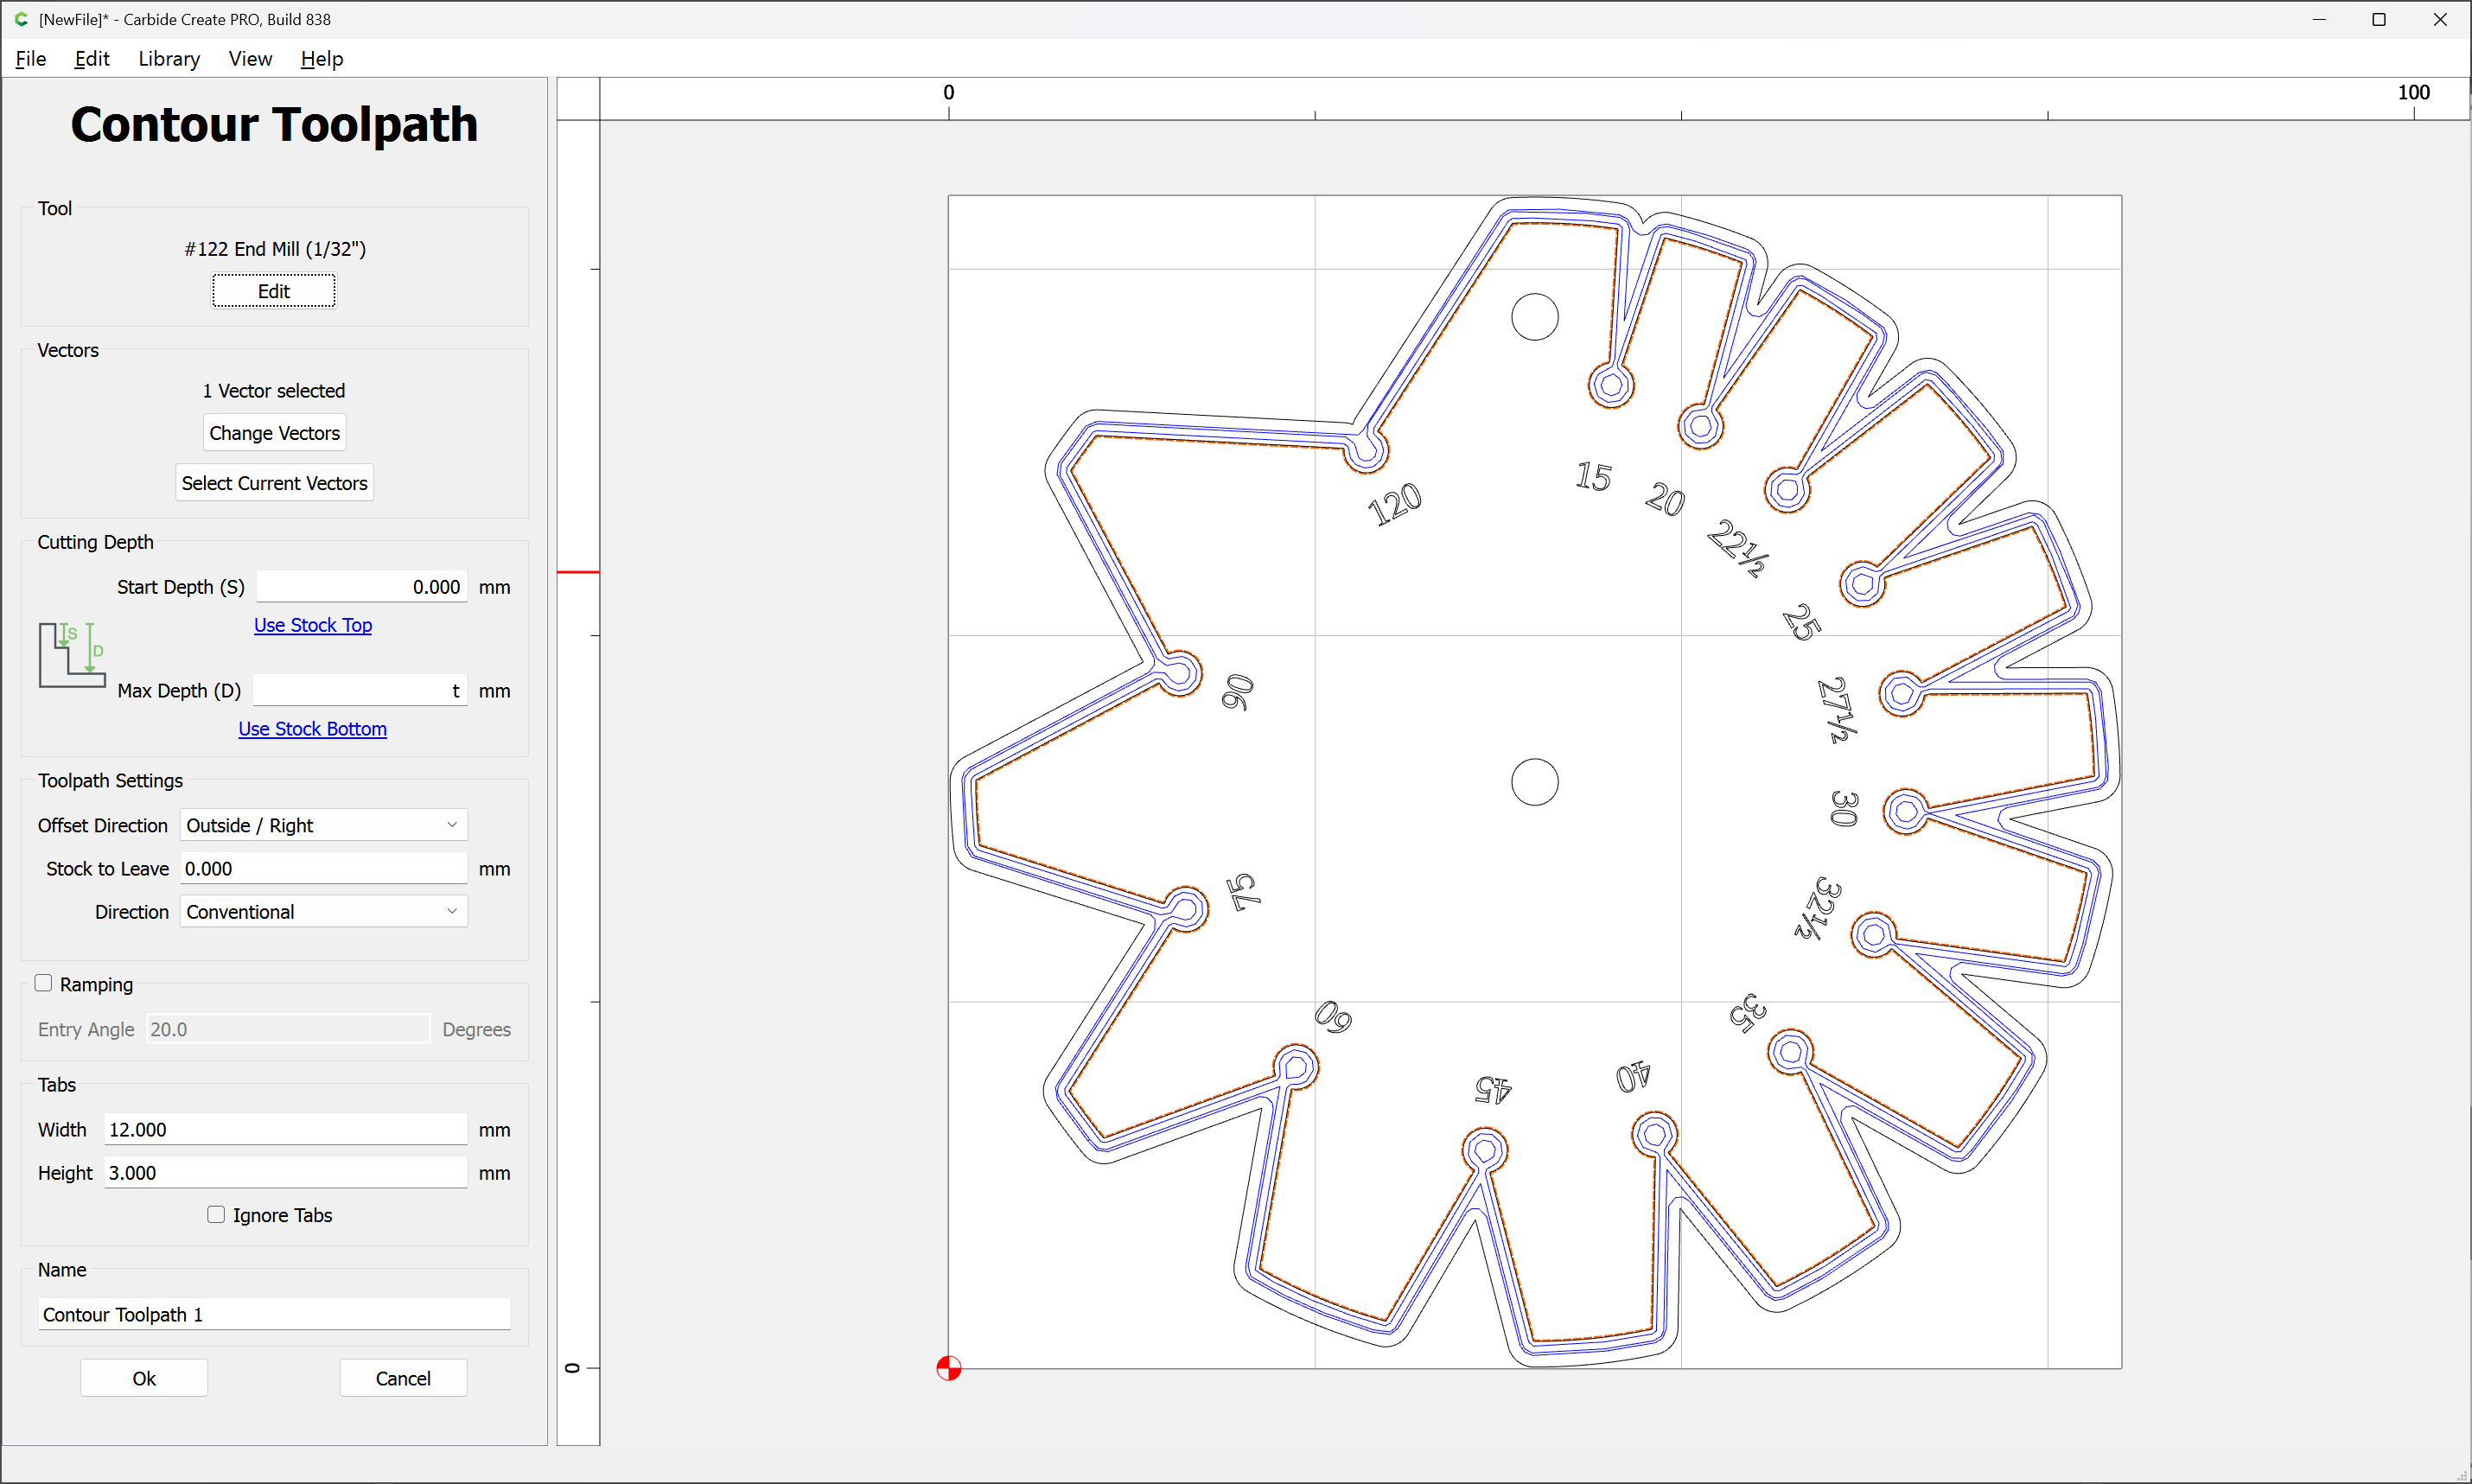2472x1484 pixels.
Task: Open the Library menu
Action: [x=168, y=59]
